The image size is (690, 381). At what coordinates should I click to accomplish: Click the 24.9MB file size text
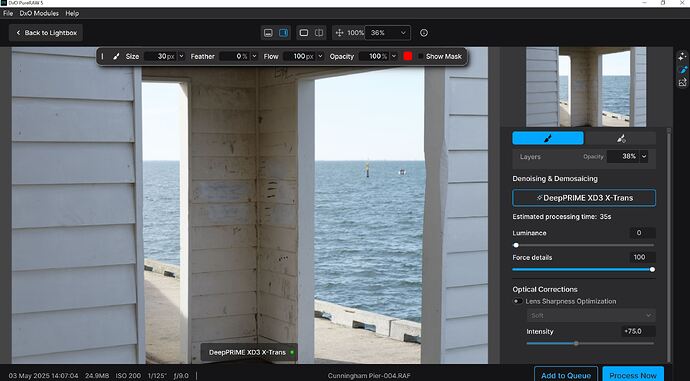tap(96, 376)
